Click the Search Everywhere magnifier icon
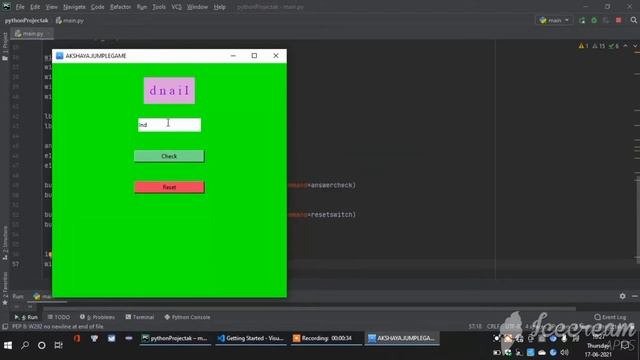Viewport: 640px width, 360px height. [633, 20]
